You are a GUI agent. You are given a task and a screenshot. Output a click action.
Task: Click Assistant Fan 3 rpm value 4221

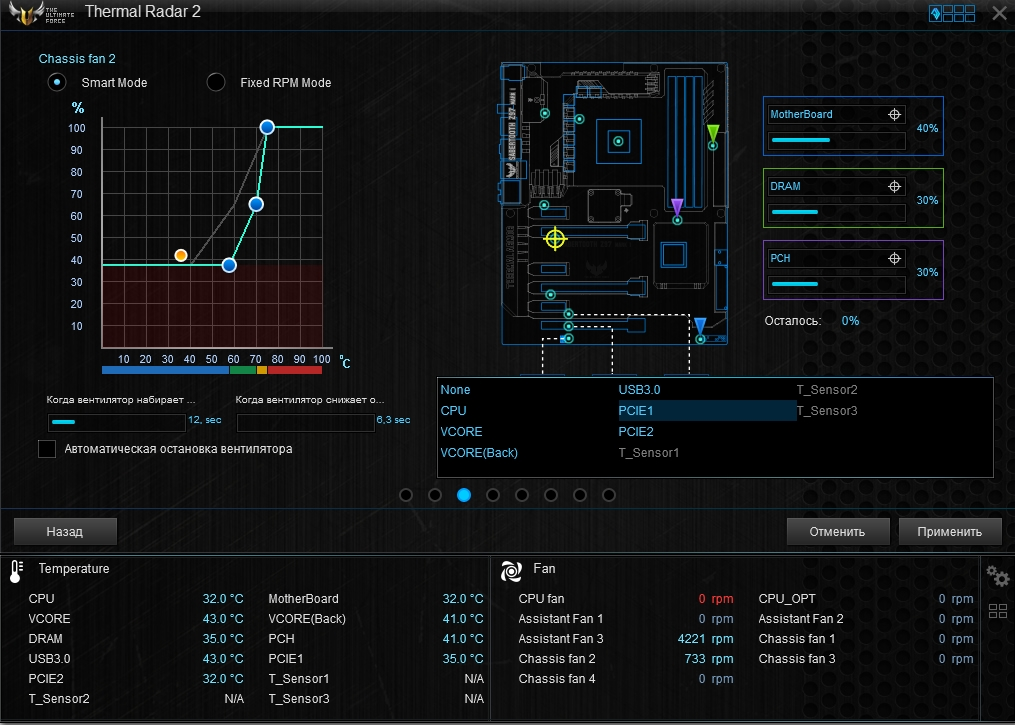(691, 639)
